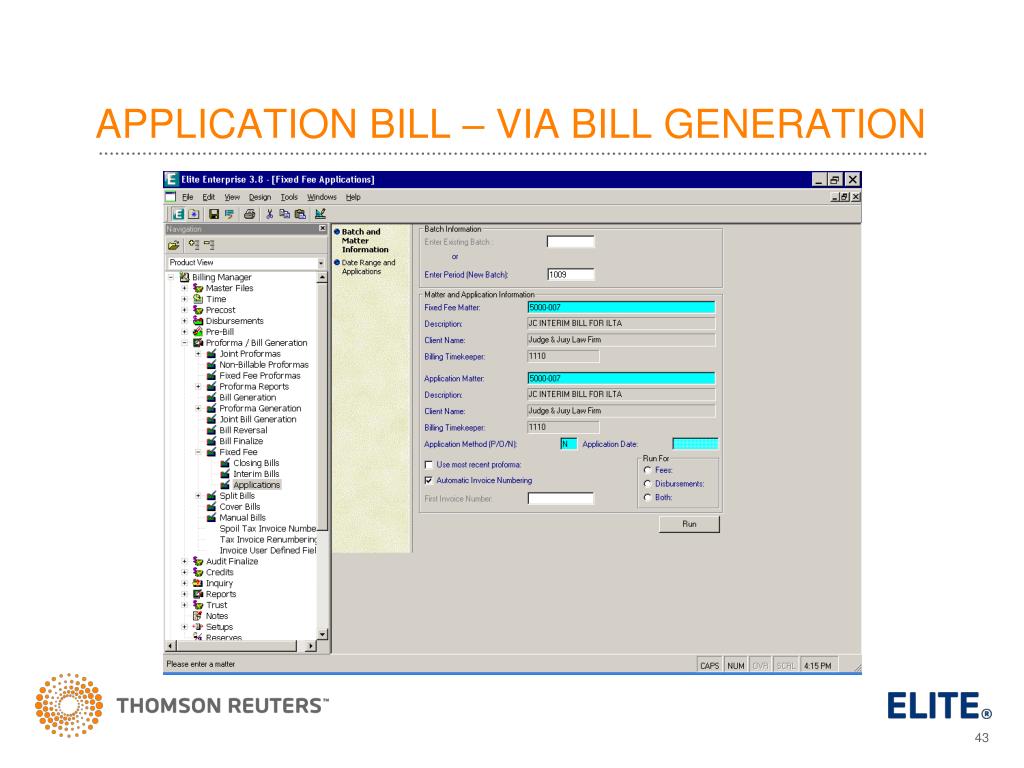The height and width of the screenshot is (768, 1024).
Task: Open the Tools menu
Action: (289, 197)
